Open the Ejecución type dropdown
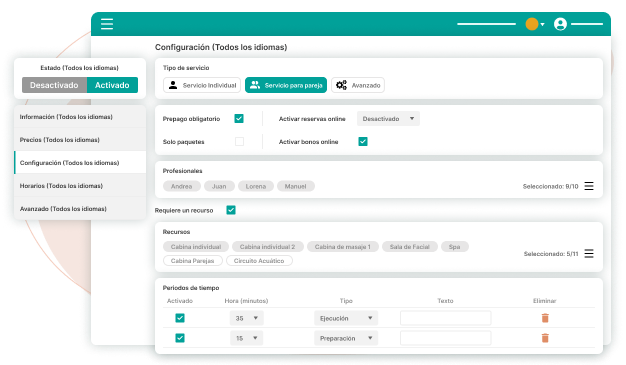This screenshot has height=365, width=626. 346,318
